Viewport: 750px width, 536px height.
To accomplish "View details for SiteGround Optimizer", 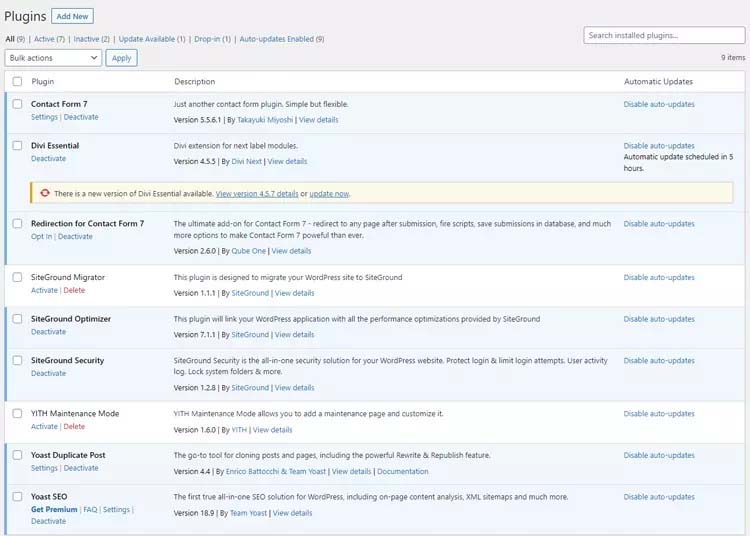I will click(294, 335).
